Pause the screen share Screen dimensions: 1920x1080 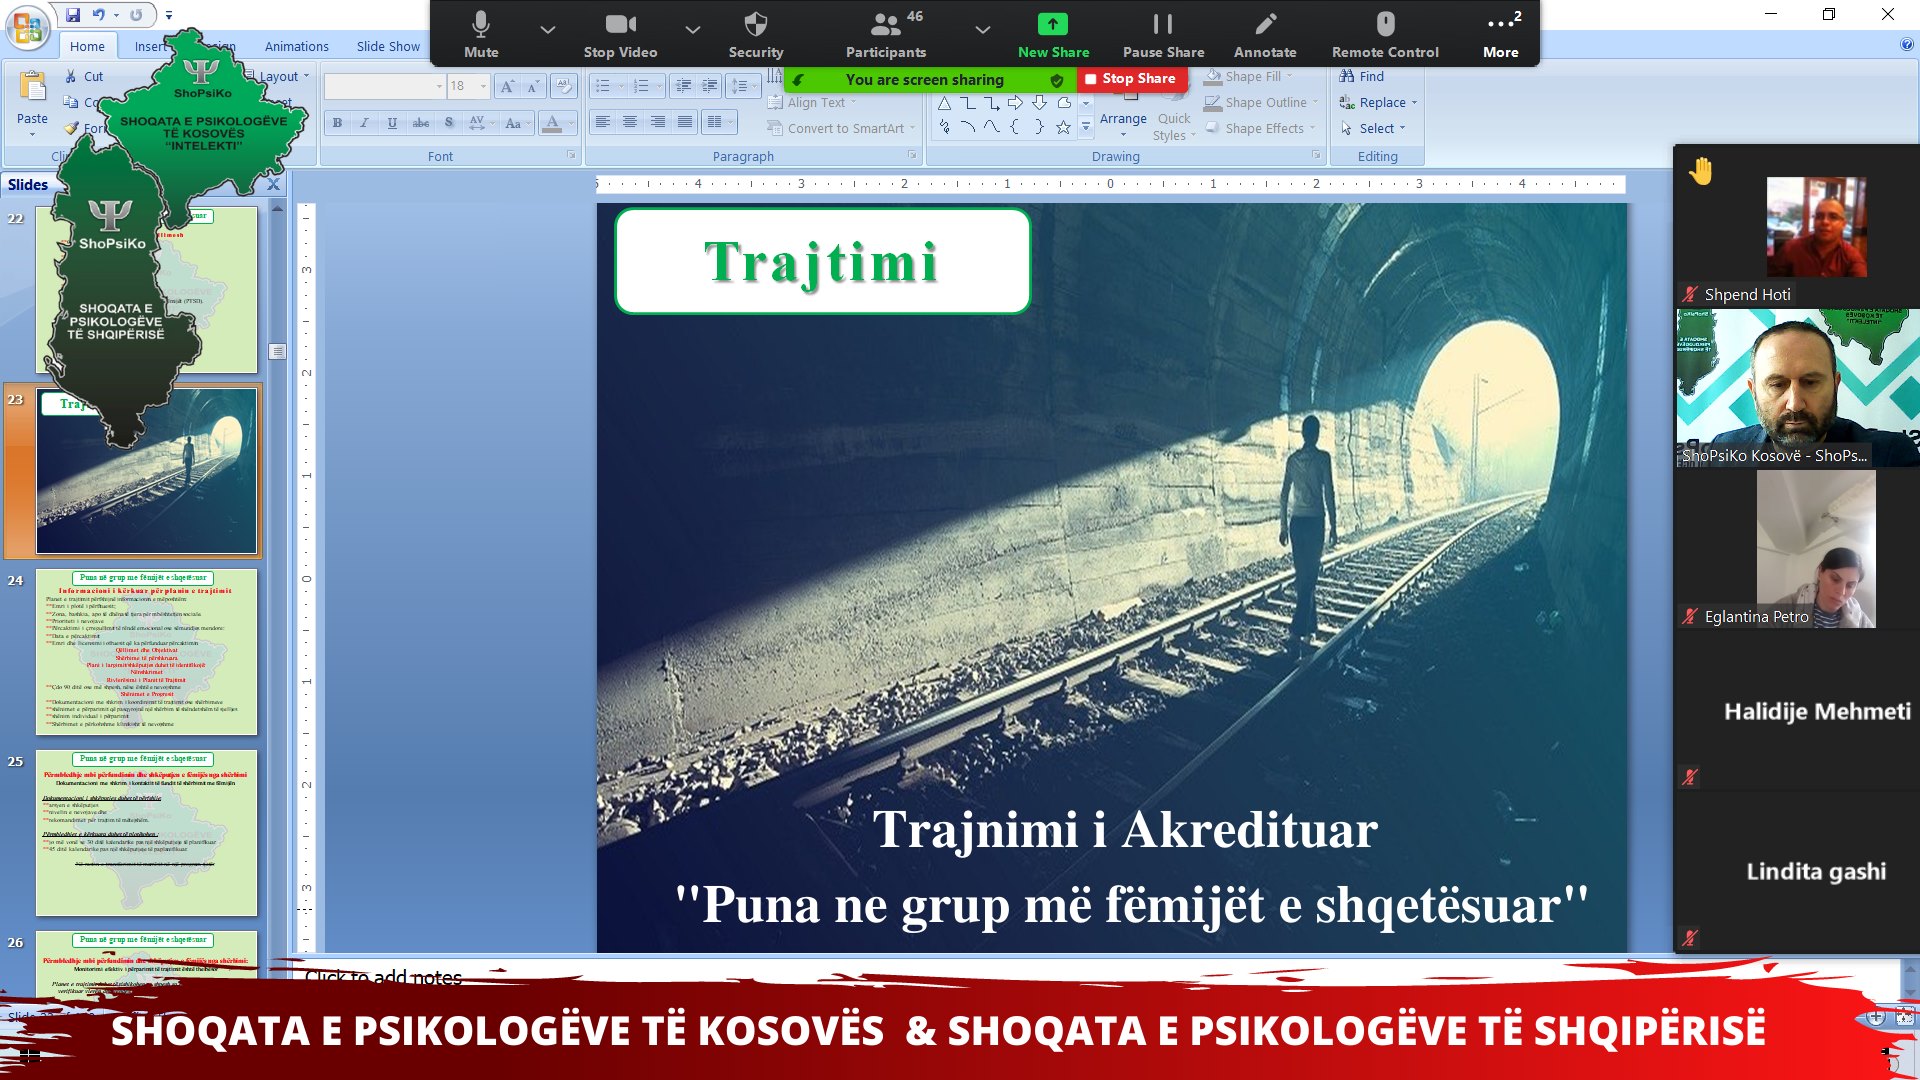(1163, 34)
